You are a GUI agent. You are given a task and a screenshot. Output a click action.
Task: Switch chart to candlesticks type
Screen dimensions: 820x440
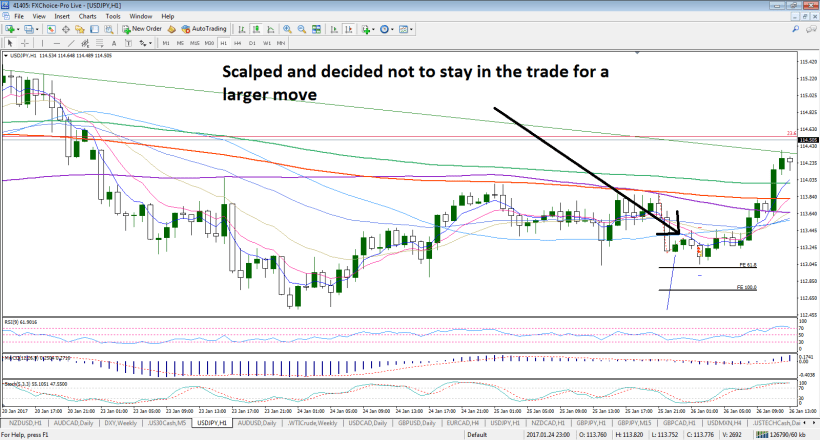coord(256,29)
